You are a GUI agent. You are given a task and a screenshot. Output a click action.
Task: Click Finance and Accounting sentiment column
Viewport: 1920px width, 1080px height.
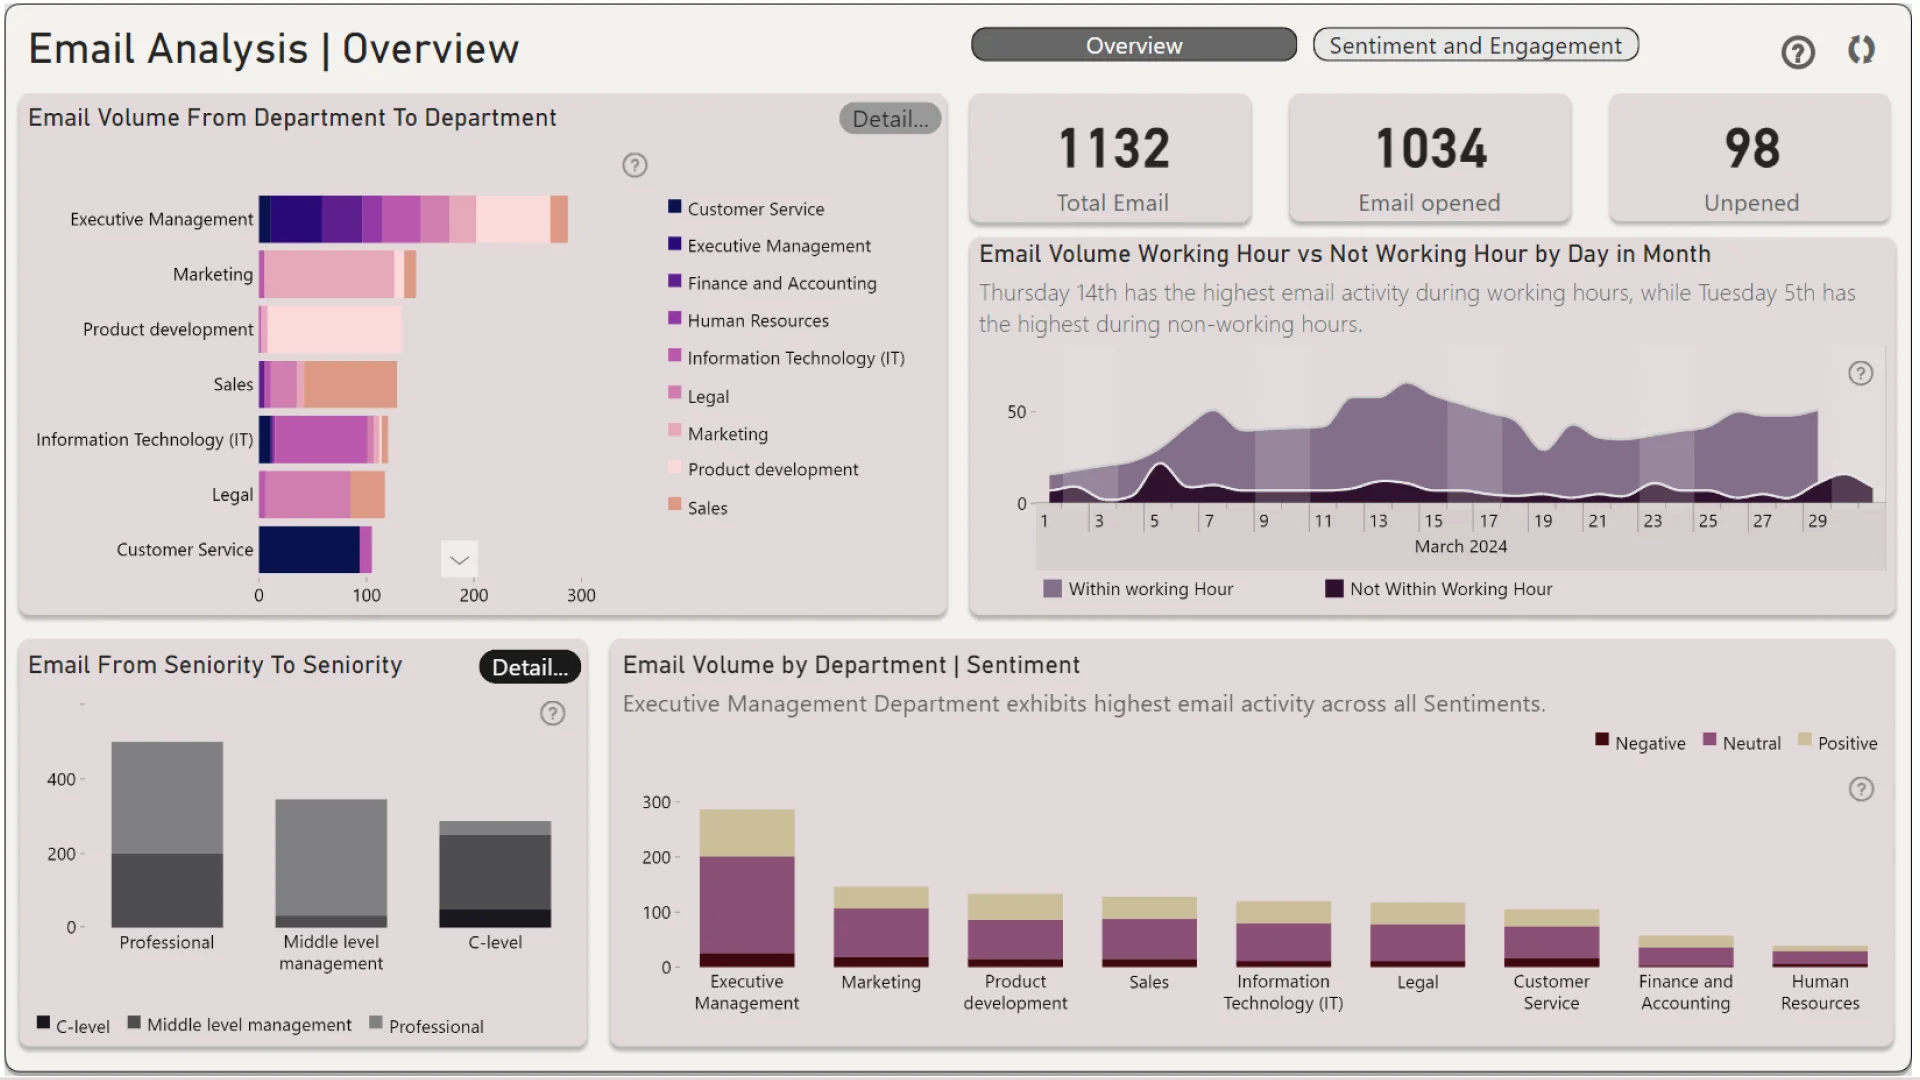click(x=1685, y=951)
